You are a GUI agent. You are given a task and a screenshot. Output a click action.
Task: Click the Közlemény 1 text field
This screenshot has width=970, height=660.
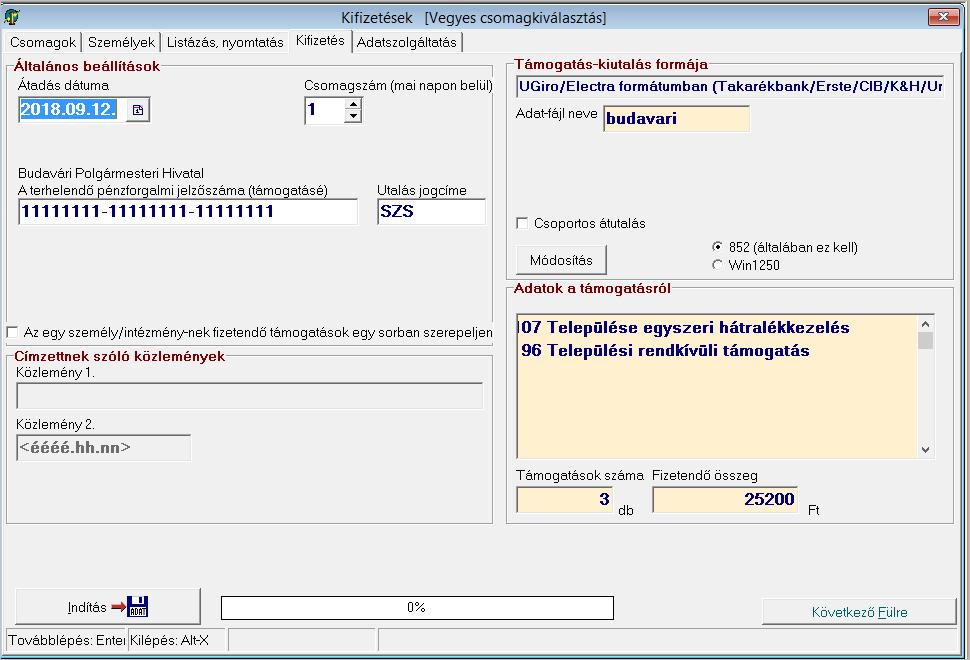(249, 396)
